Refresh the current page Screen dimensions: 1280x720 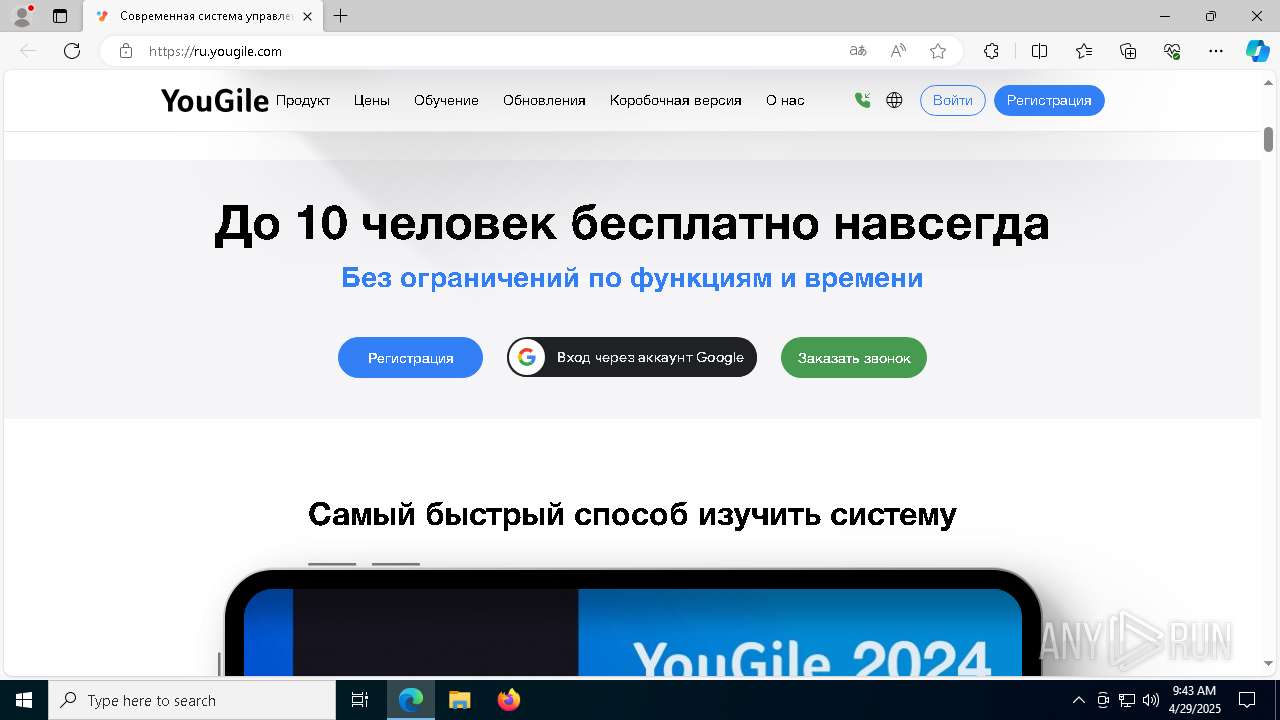point(72,51)
